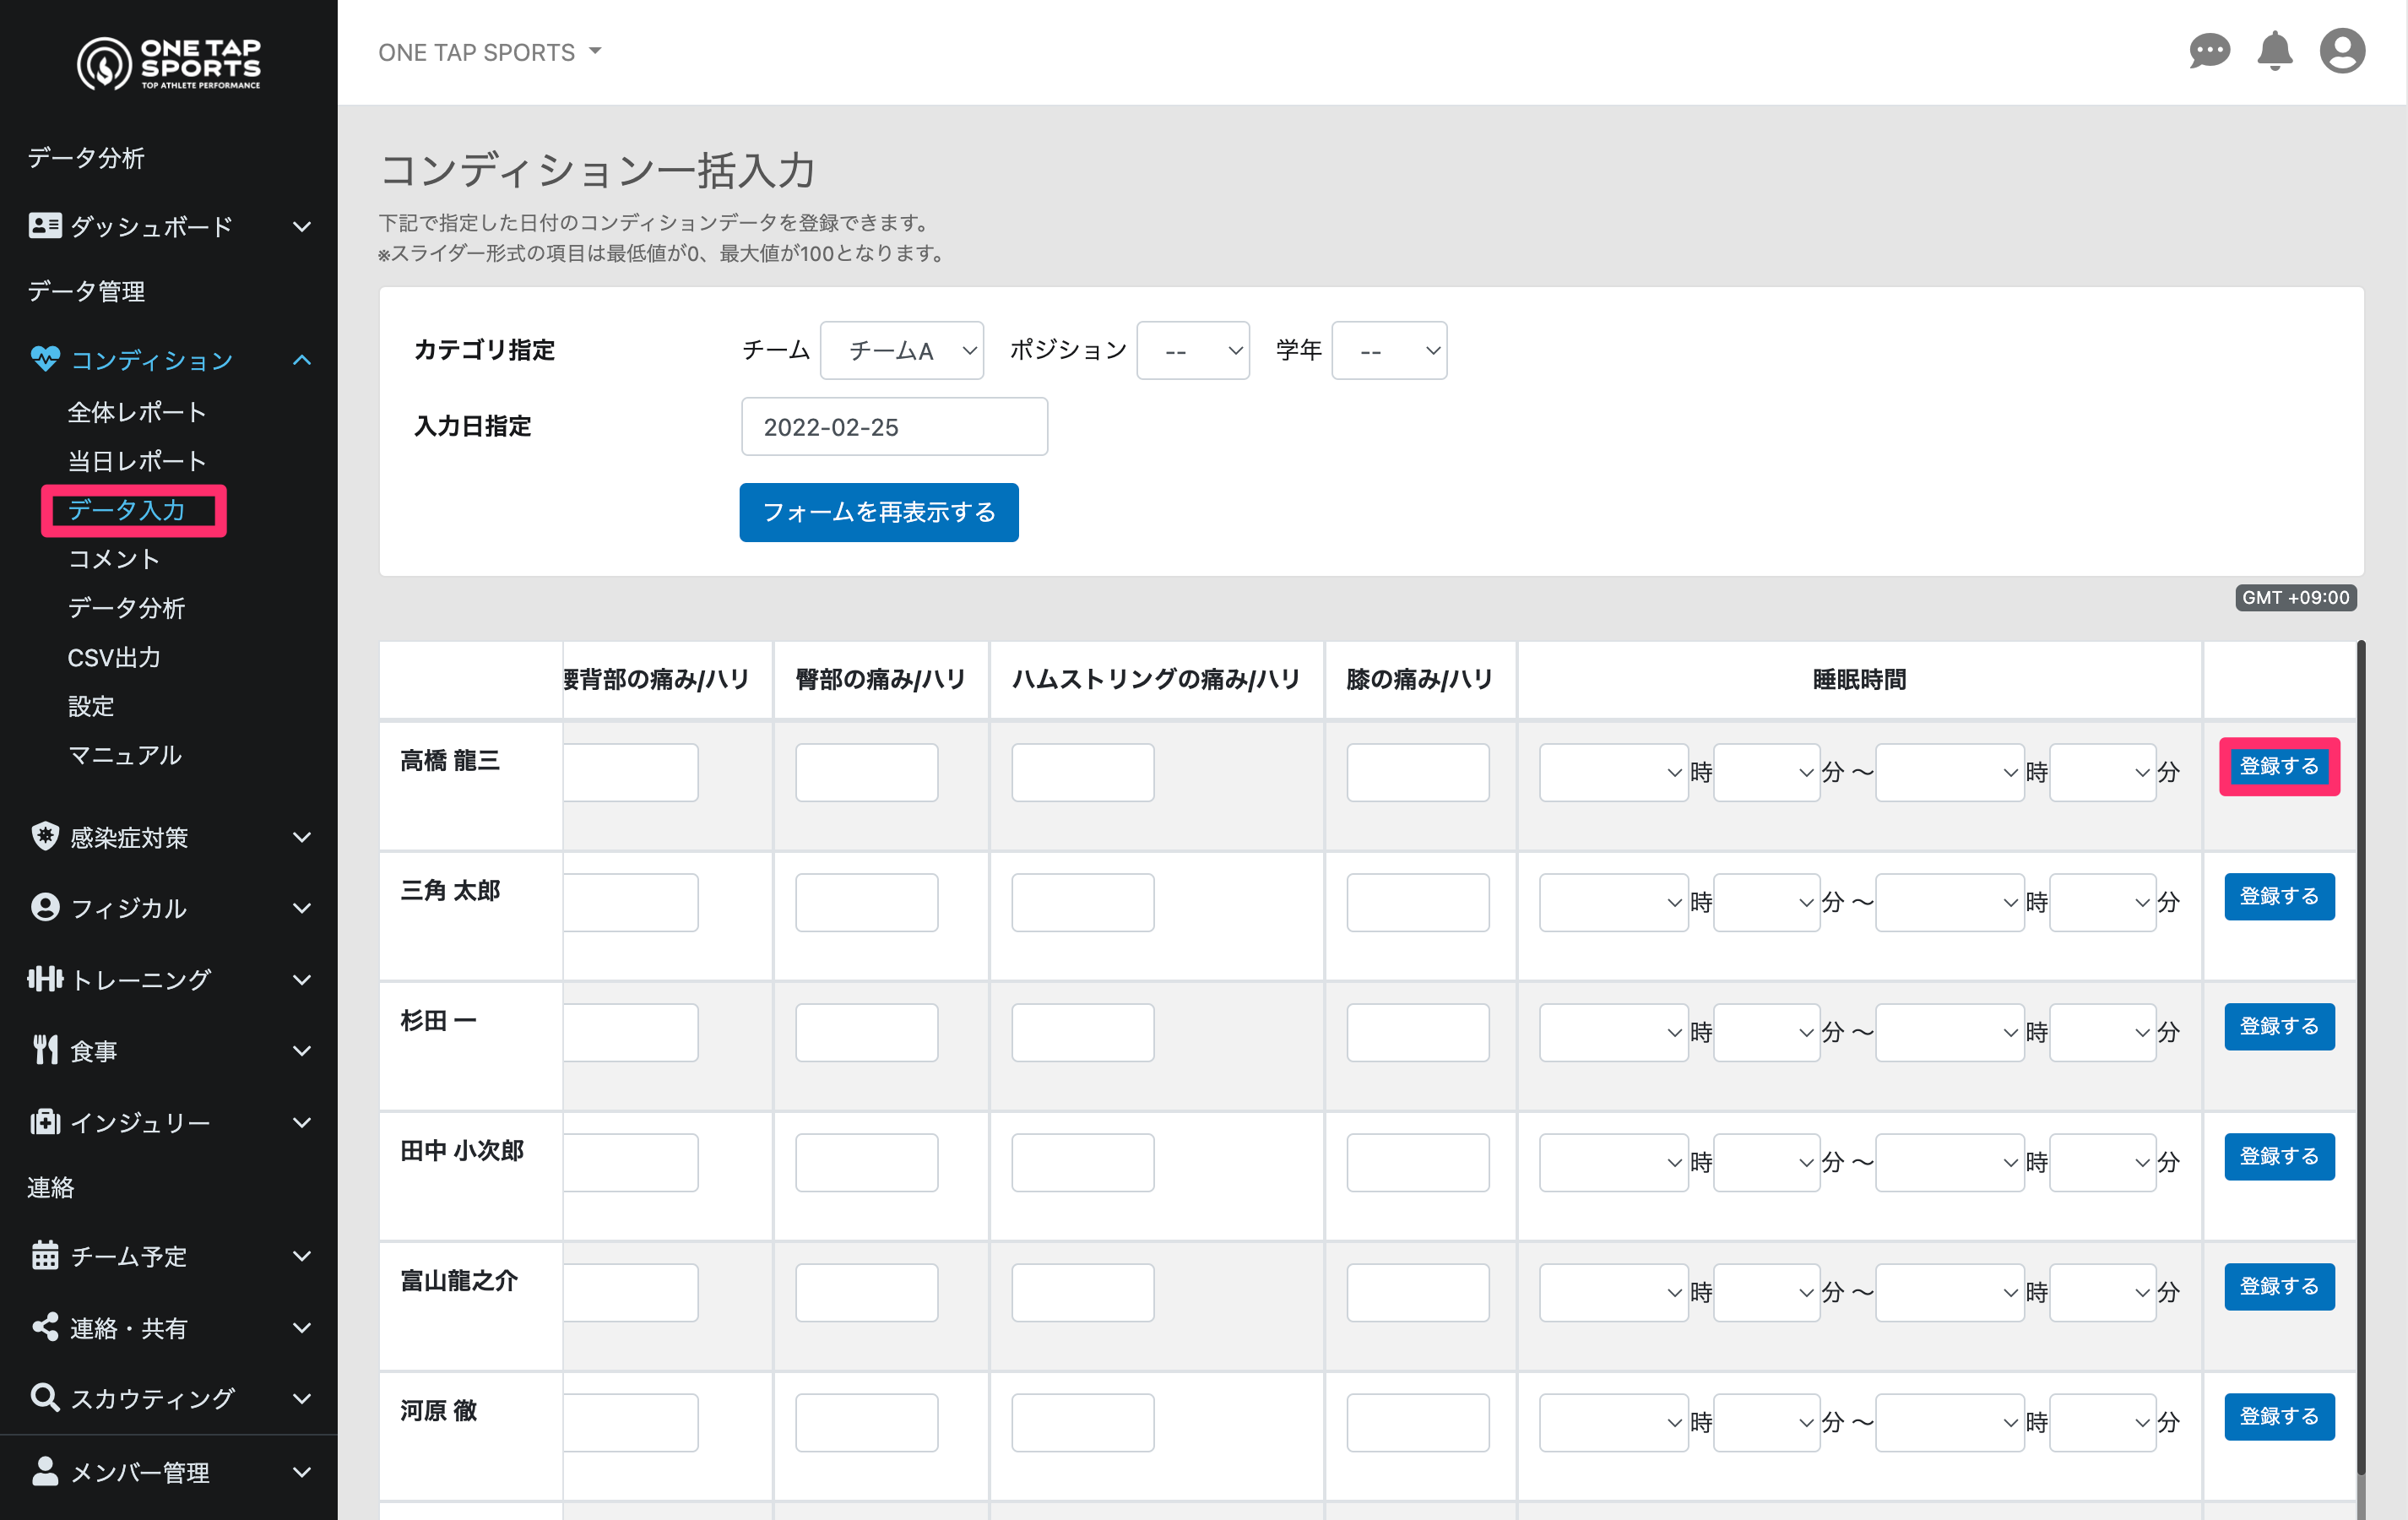Expand the 連絡・共有 menu chevron
The image size is (2408, 1520).
pyautogui.click(x=301, y=1328)
